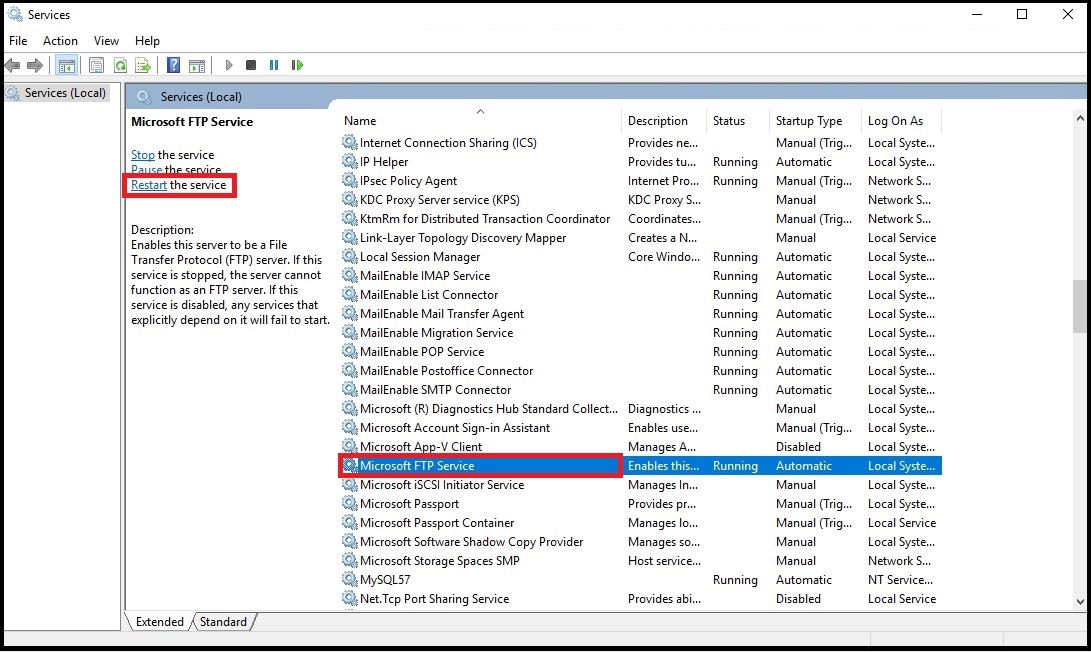This screenshot has width=1091, height=652.
Task: Open the Properties toolbar icon
Action: 96,66
